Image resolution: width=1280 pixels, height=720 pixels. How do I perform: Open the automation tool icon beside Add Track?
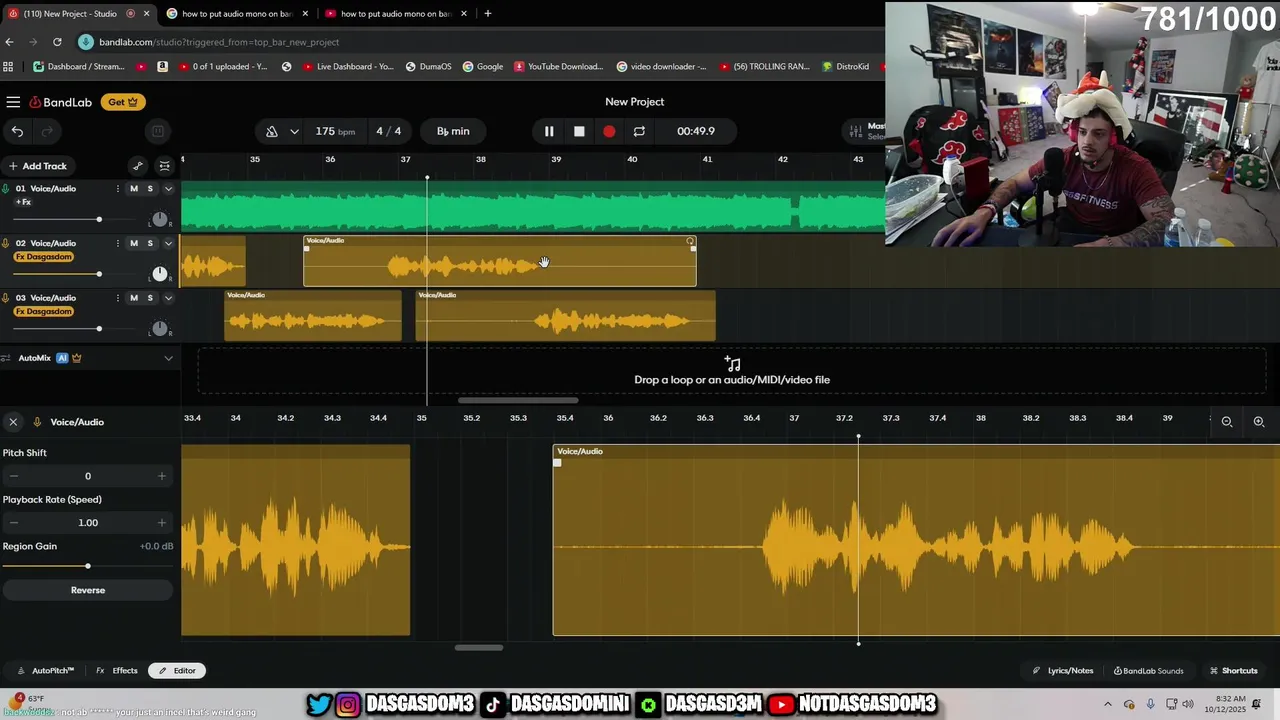[138, 166]
